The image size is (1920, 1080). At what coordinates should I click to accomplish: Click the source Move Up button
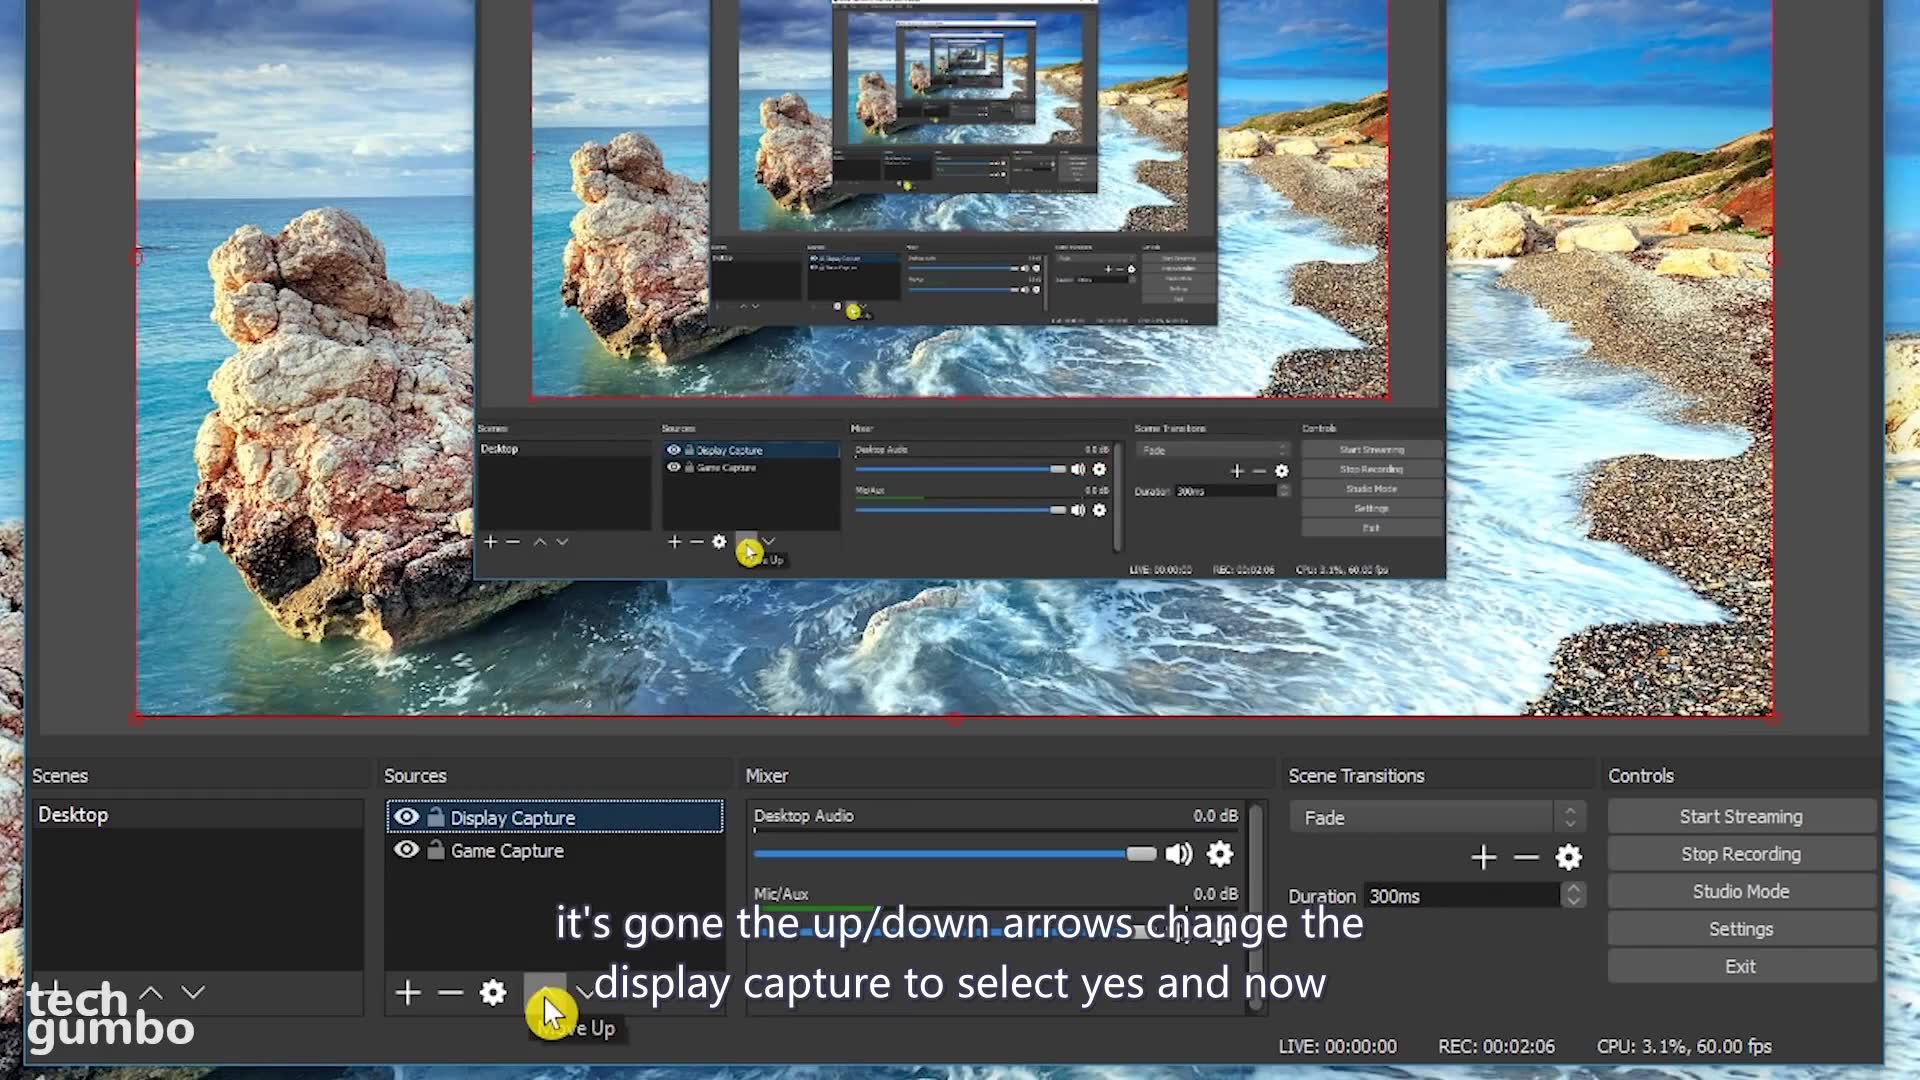544,990
